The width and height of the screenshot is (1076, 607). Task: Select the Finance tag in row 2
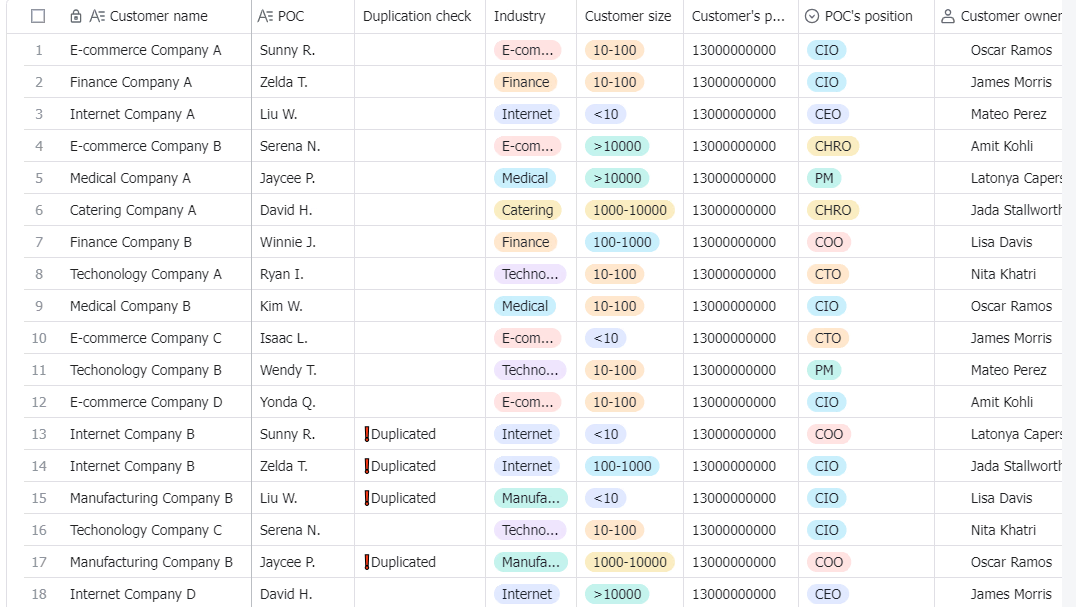coord(526,82)
